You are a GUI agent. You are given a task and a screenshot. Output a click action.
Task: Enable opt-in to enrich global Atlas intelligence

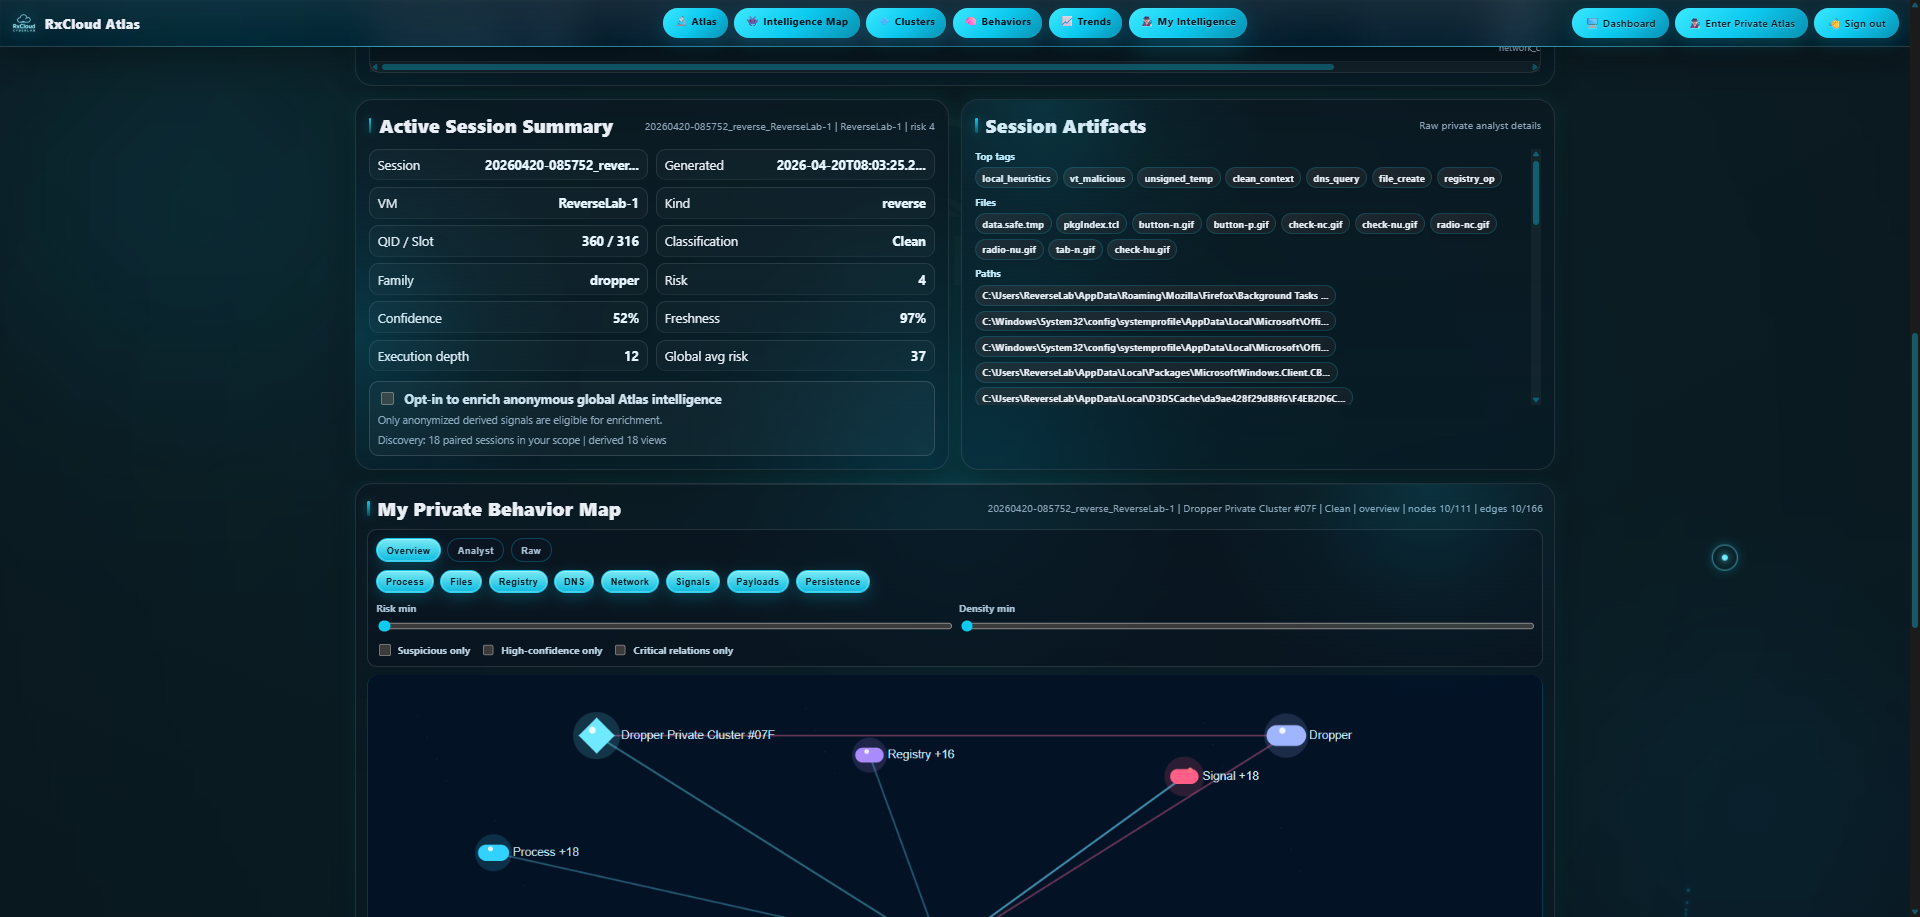[x=387, y=399]
